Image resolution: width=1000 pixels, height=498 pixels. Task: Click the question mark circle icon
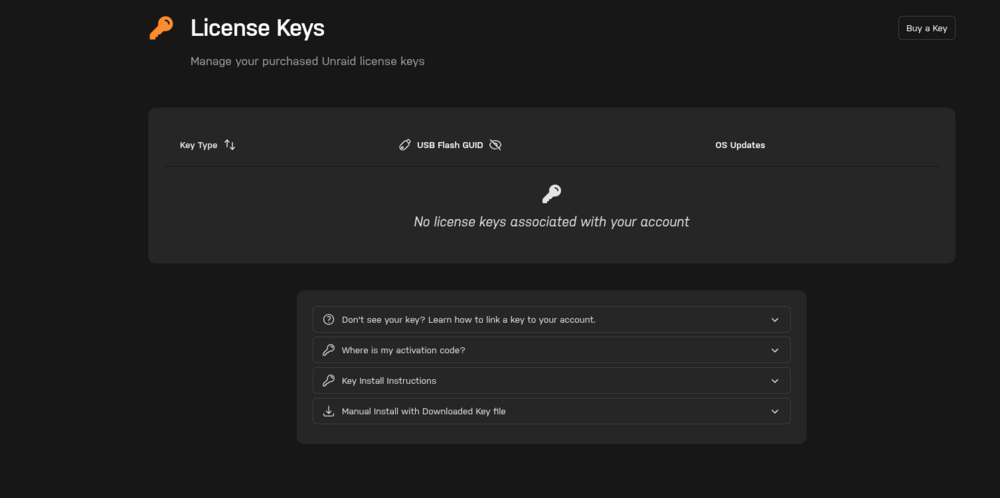coord(328,319)
